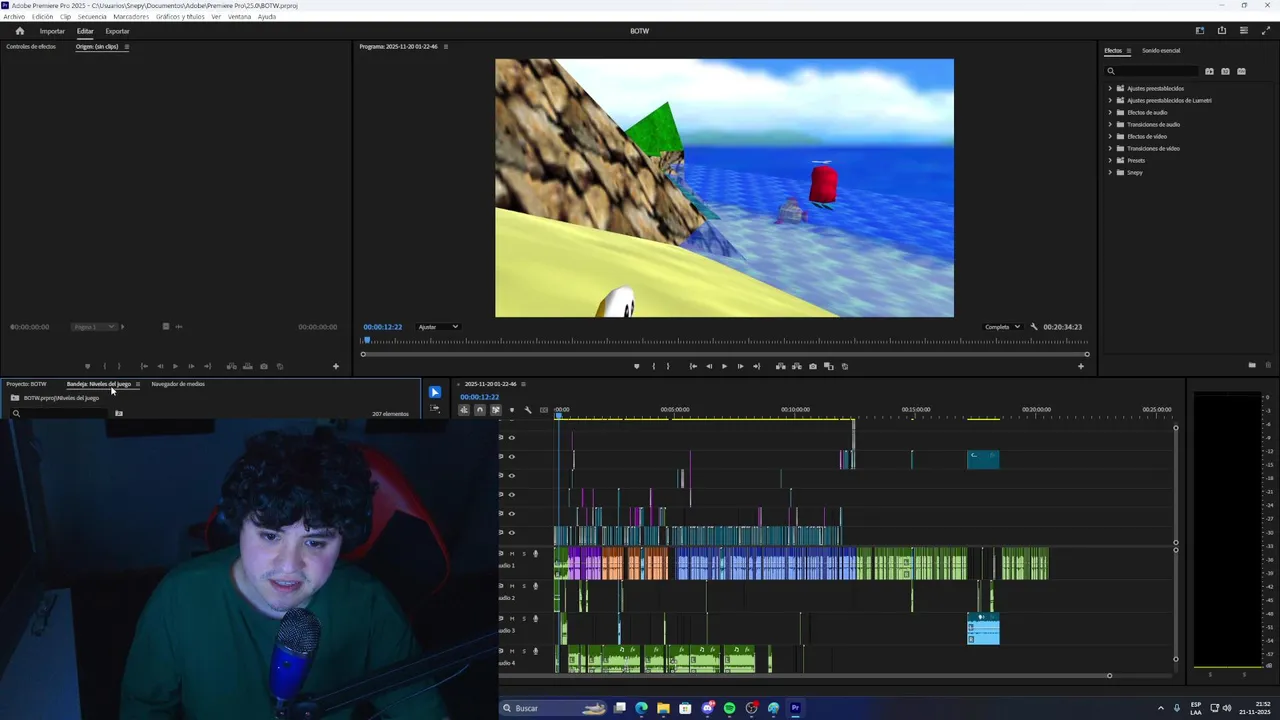Open the Ventana menu
The image size is (1280, 720).
click(x=239, y=17)
